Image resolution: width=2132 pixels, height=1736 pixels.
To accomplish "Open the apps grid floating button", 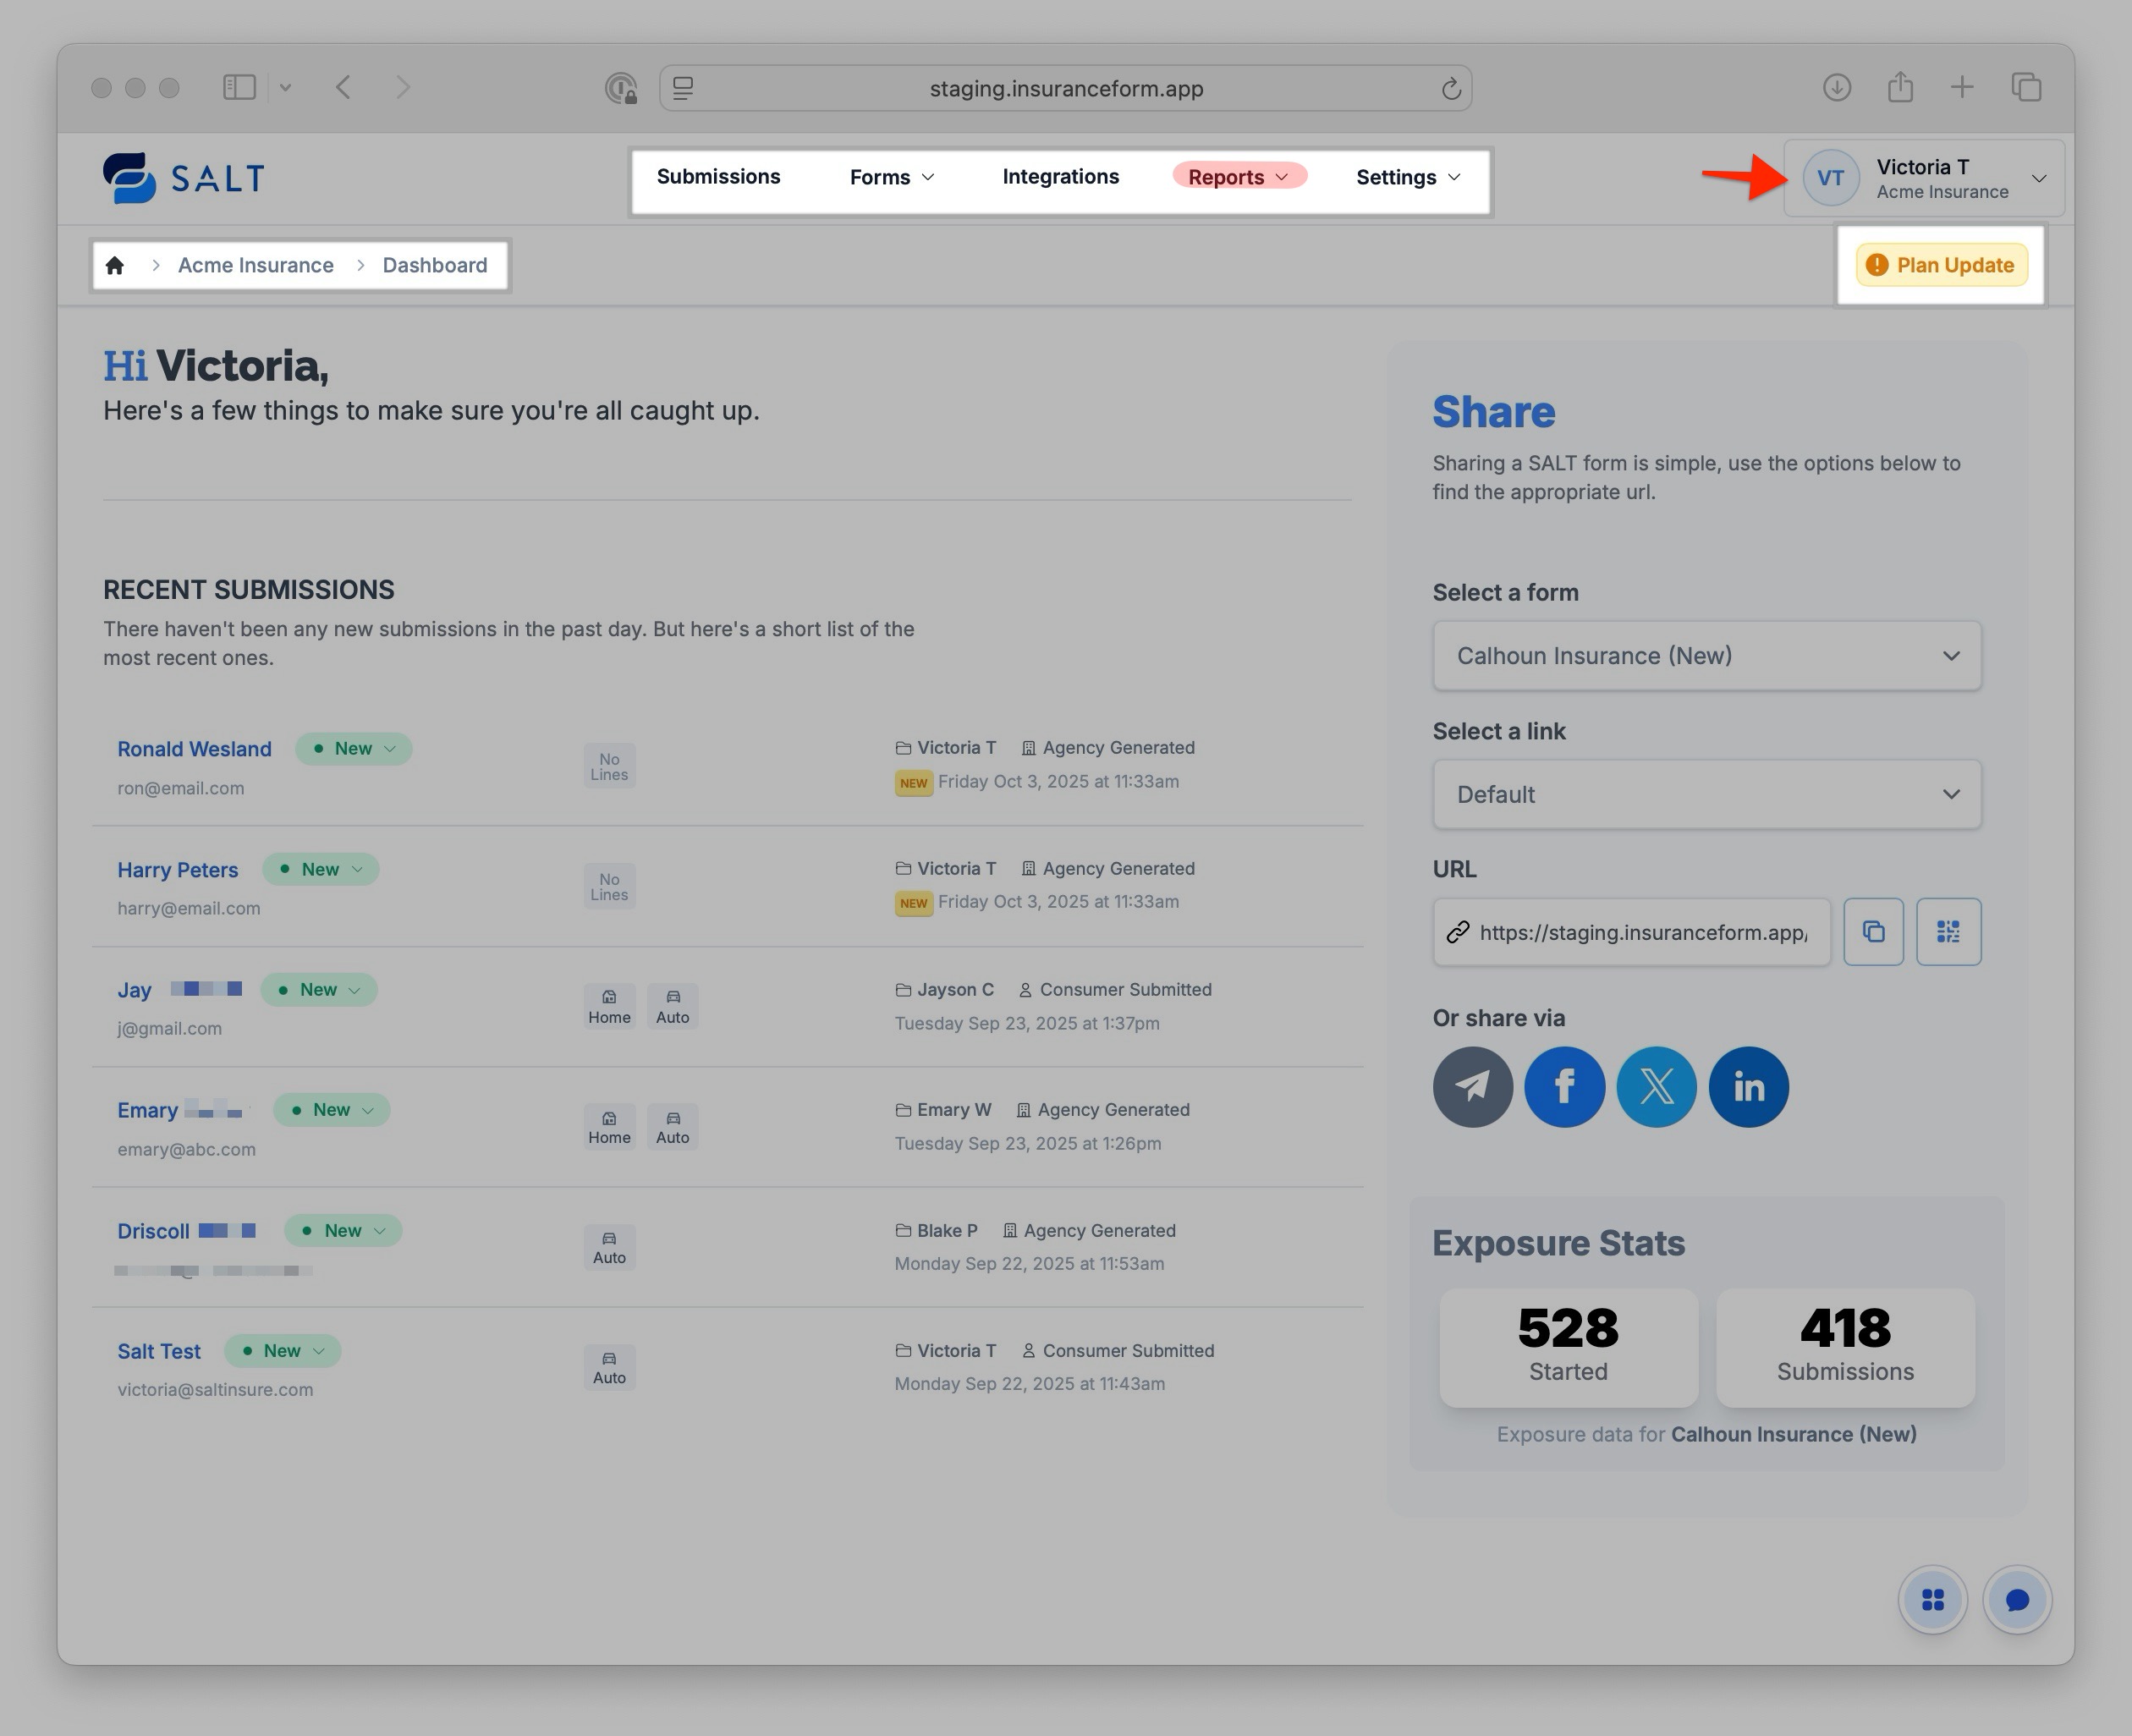I will click(x=1932, y=1600).
